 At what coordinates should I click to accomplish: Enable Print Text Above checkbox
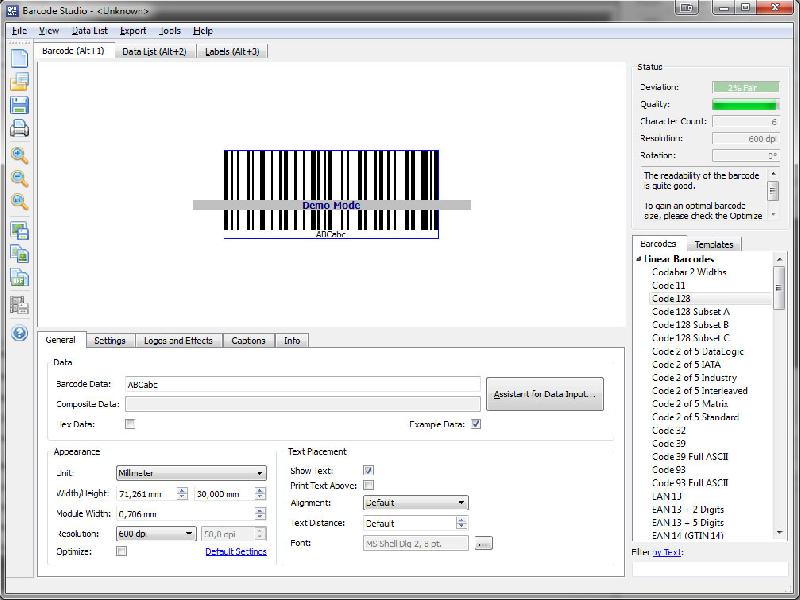(368, 485)
